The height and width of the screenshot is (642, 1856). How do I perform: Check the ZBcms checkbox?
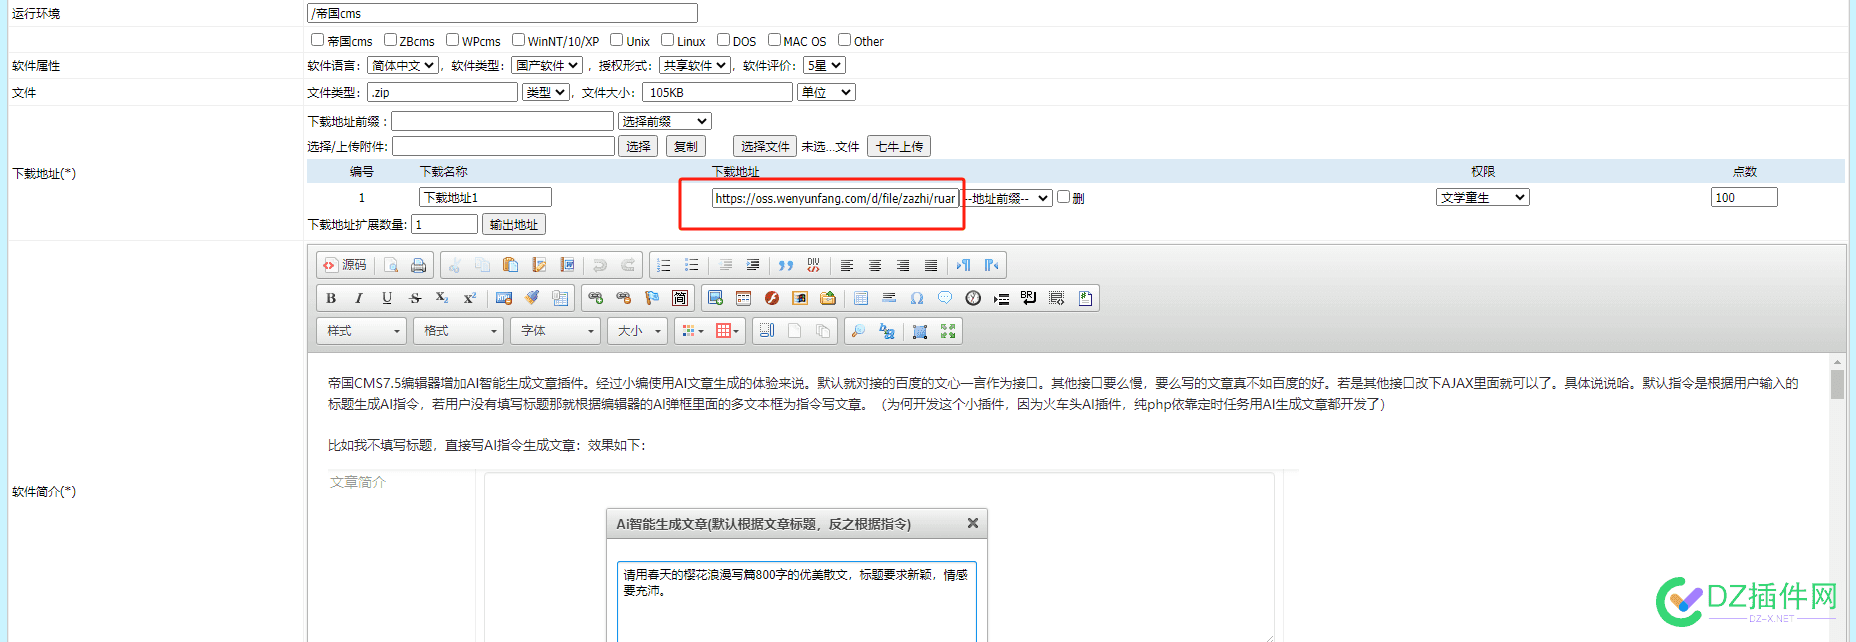390,40
